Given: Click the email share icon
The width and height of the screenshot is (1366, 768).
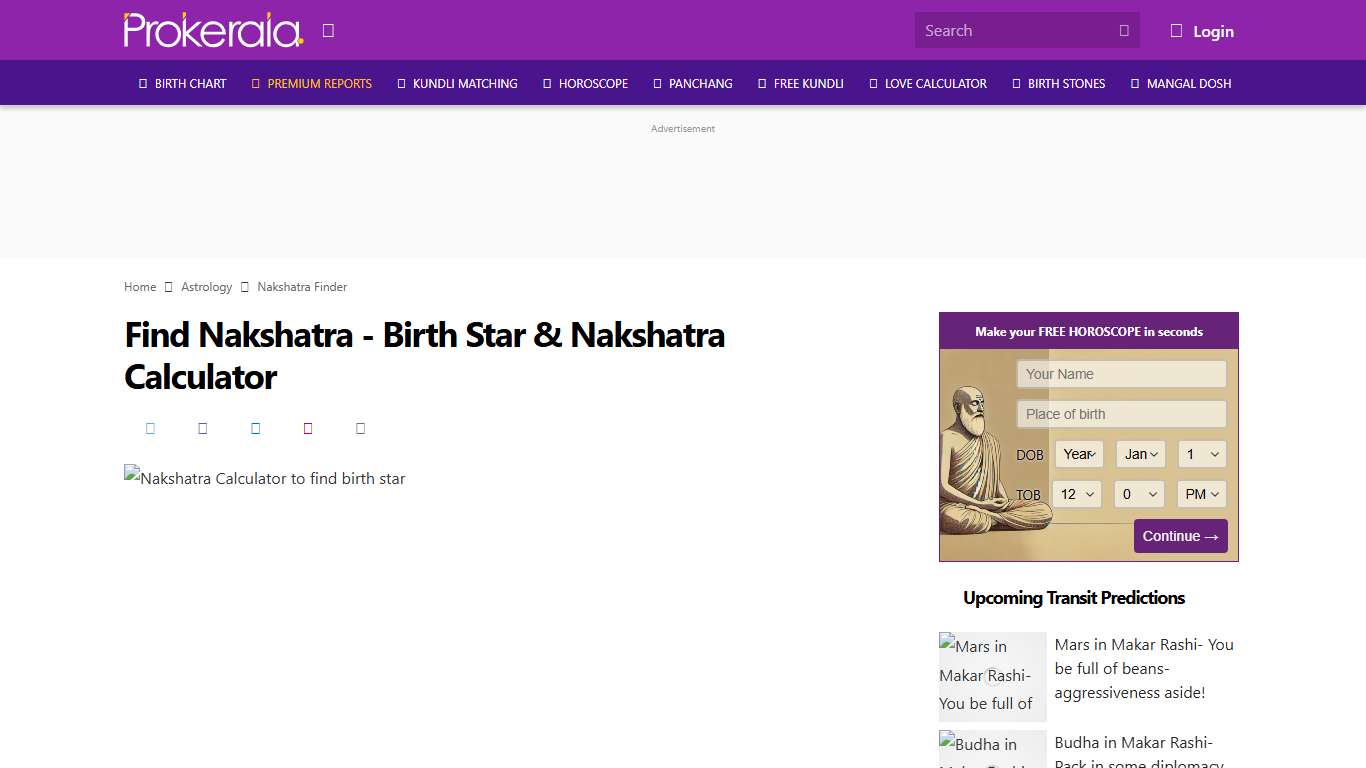Looking at the screenshot, I should click(360, 428).
